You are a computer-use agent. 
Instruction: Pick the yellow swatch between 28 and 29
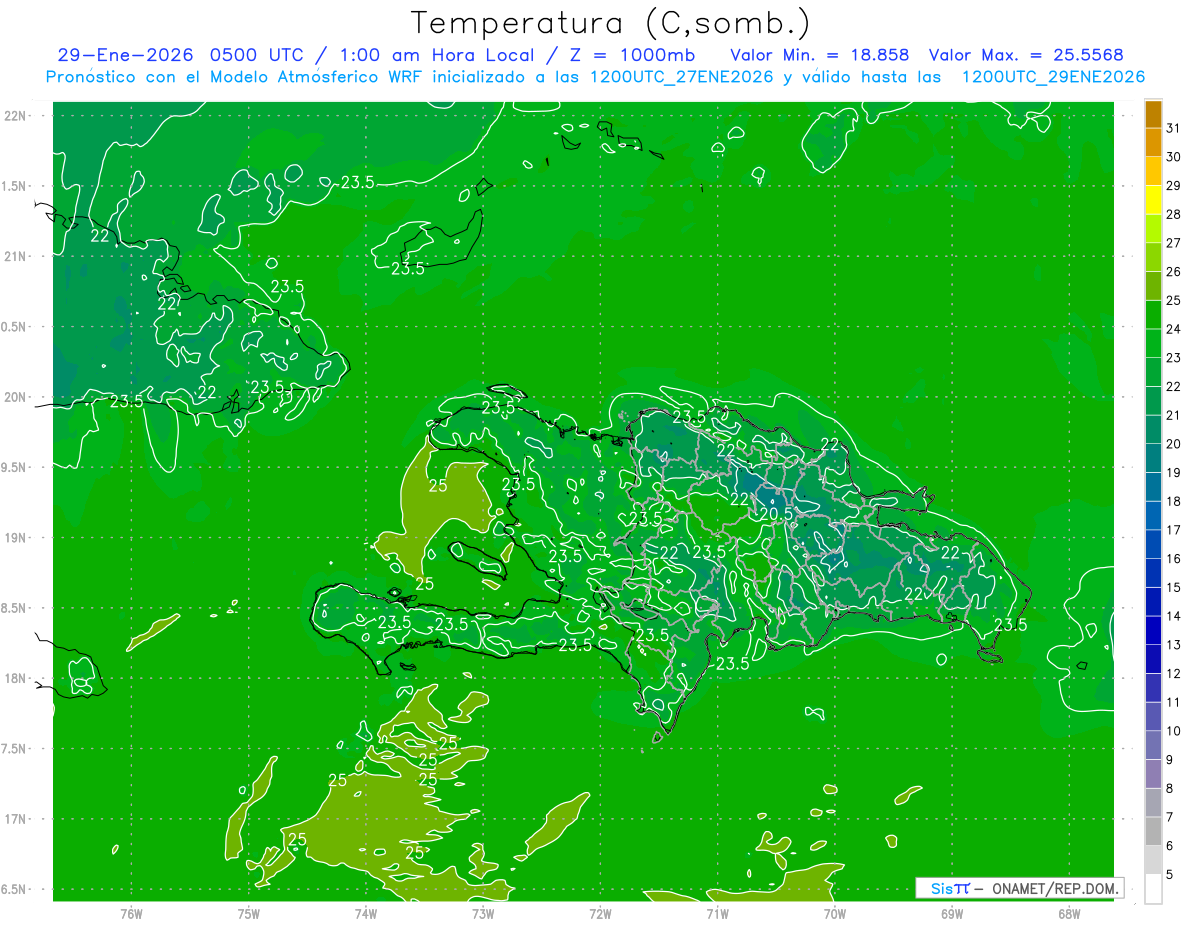(1154, 201)
